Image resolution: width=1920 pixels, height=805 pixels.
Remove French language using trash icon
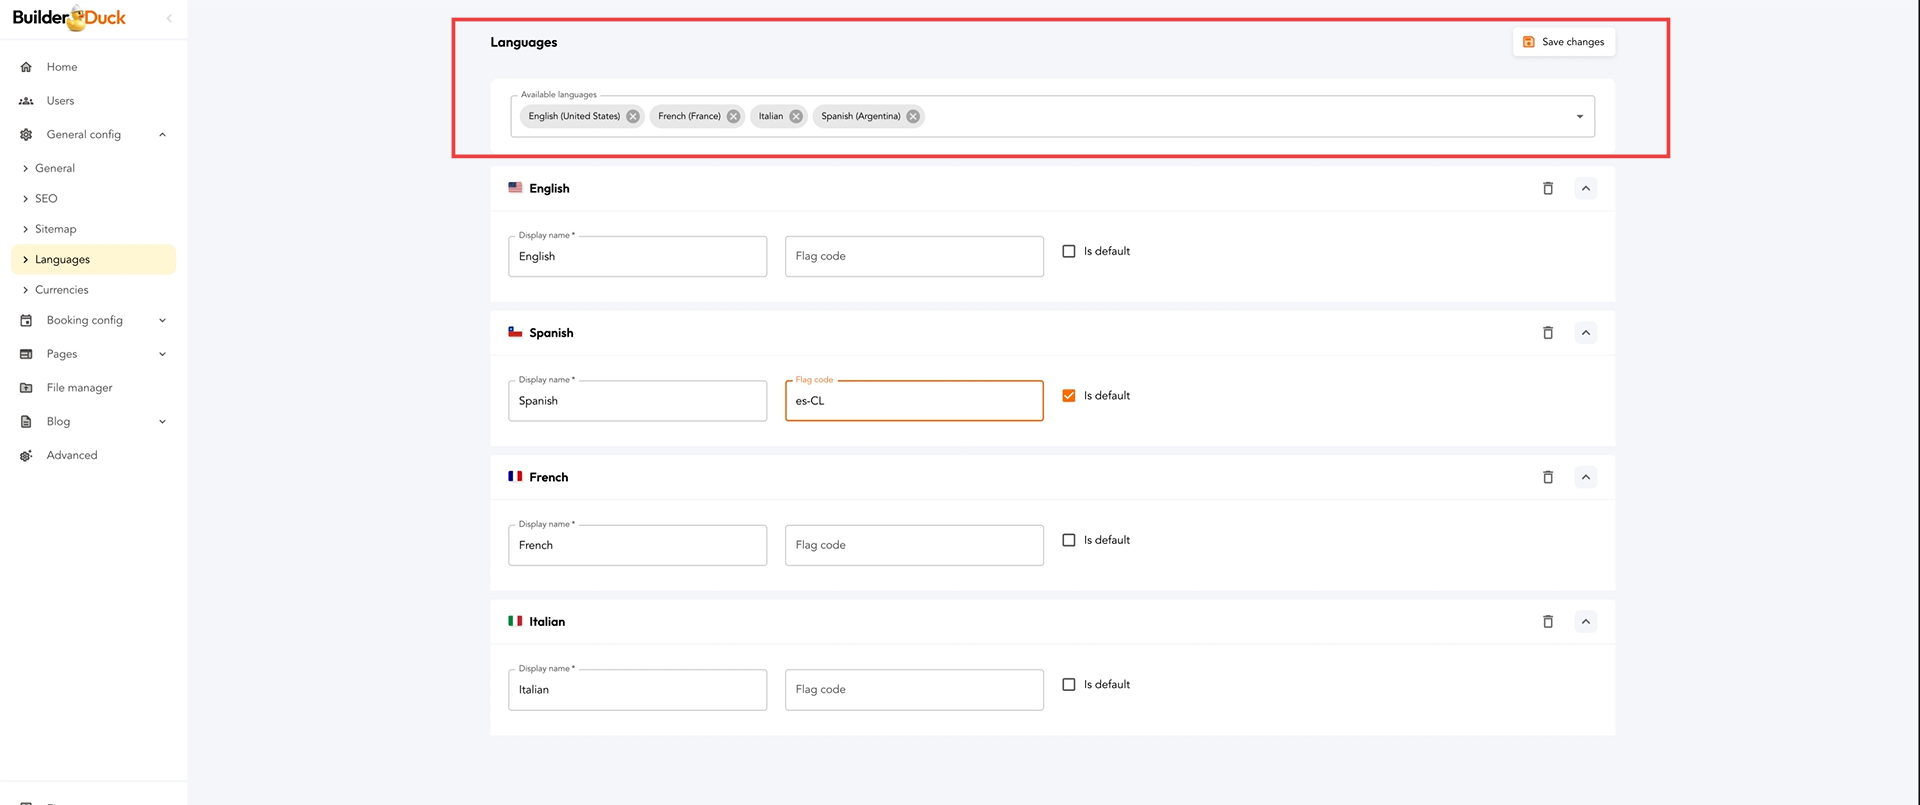pyautogui.click(x=1547, y=477)
